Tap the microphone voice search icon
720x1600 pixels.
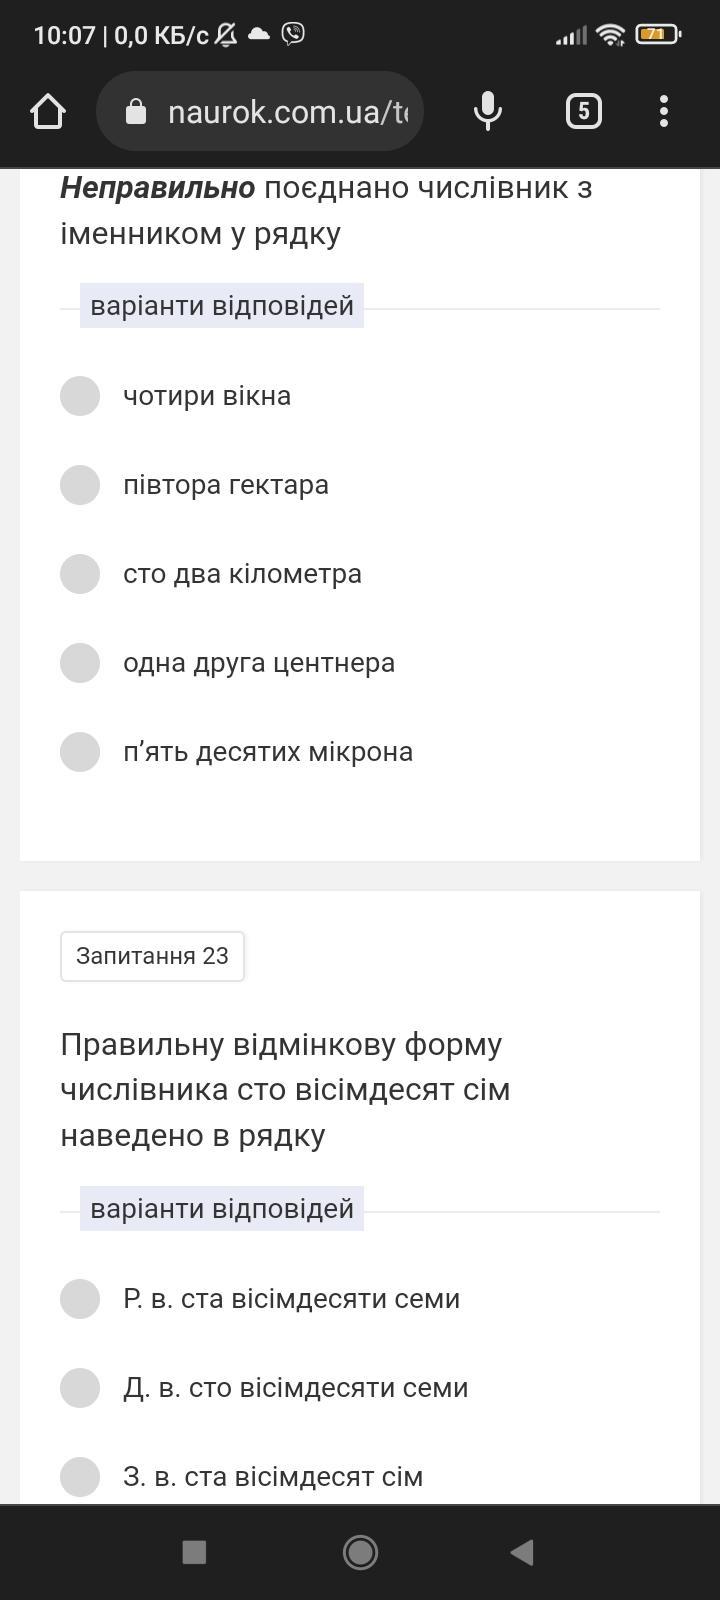pyautogui.click(x=487, y=111)
